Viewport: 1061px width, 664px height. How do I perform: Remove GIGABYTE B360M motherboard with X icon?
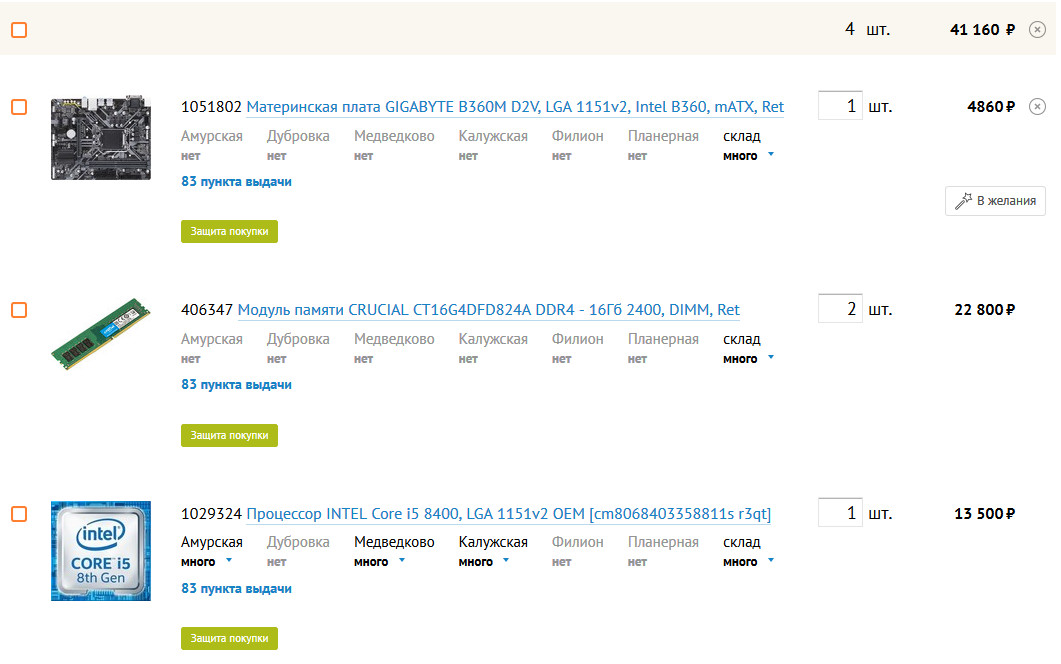1037,106
